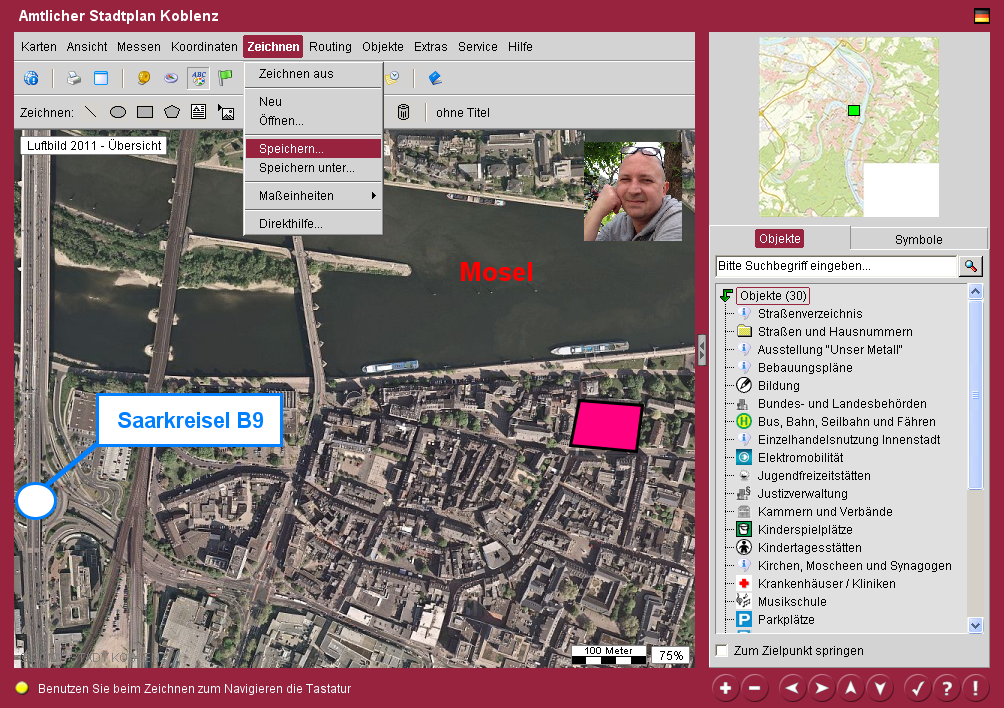Image resolution: width=1004 pixels, height=708 pixels.
Task: Click the search magnifier button
Action: click(x=970, y=266)
